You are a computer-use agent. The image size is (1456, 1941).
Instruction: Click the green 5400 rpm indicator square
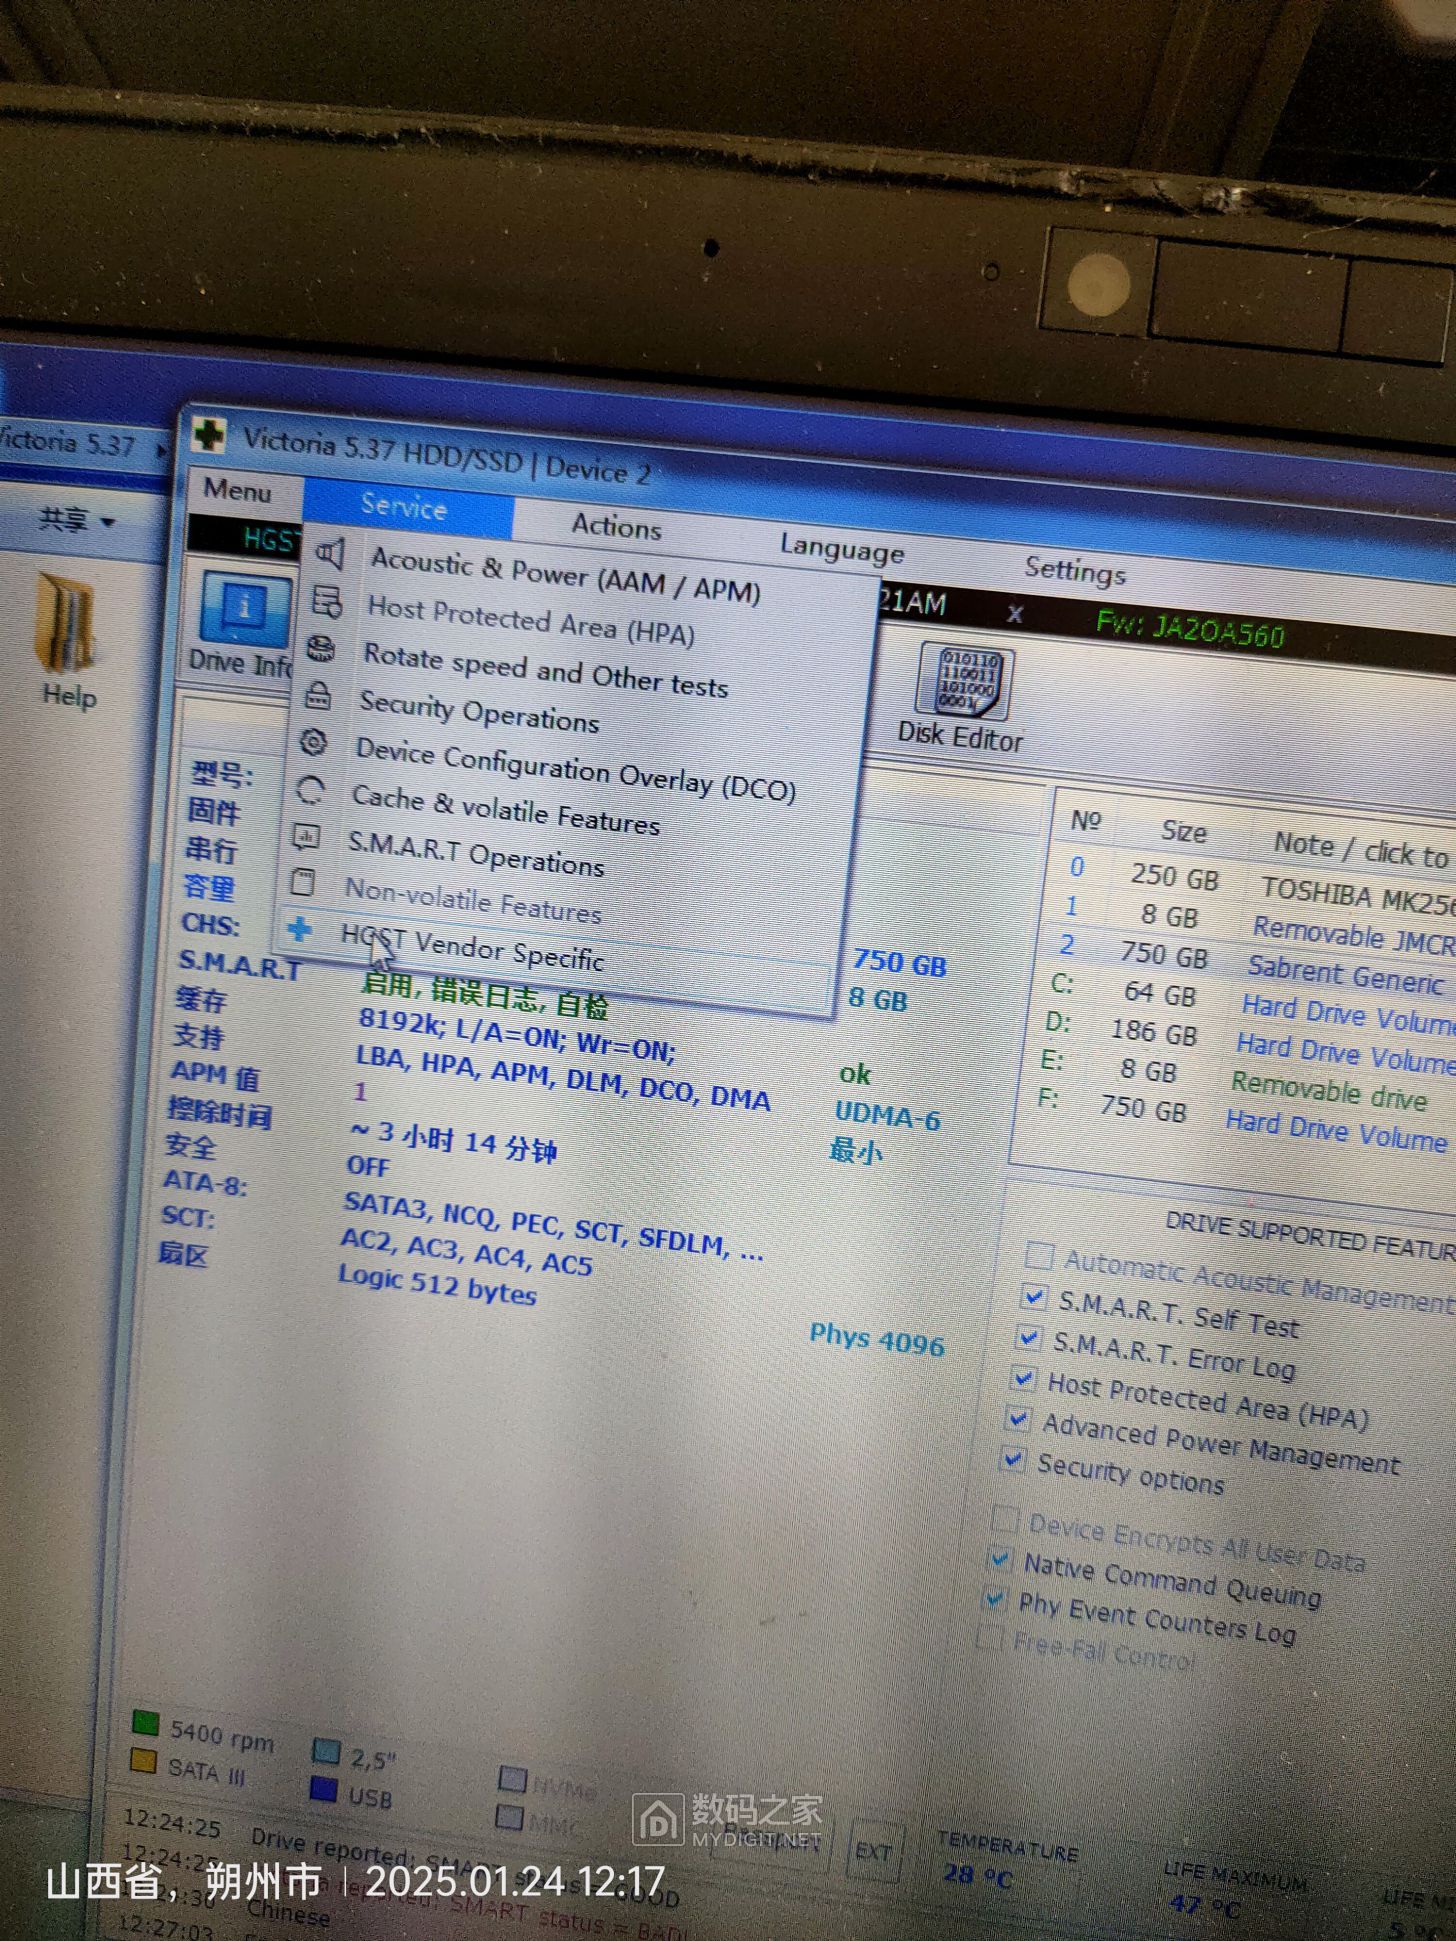(146, 1722)
